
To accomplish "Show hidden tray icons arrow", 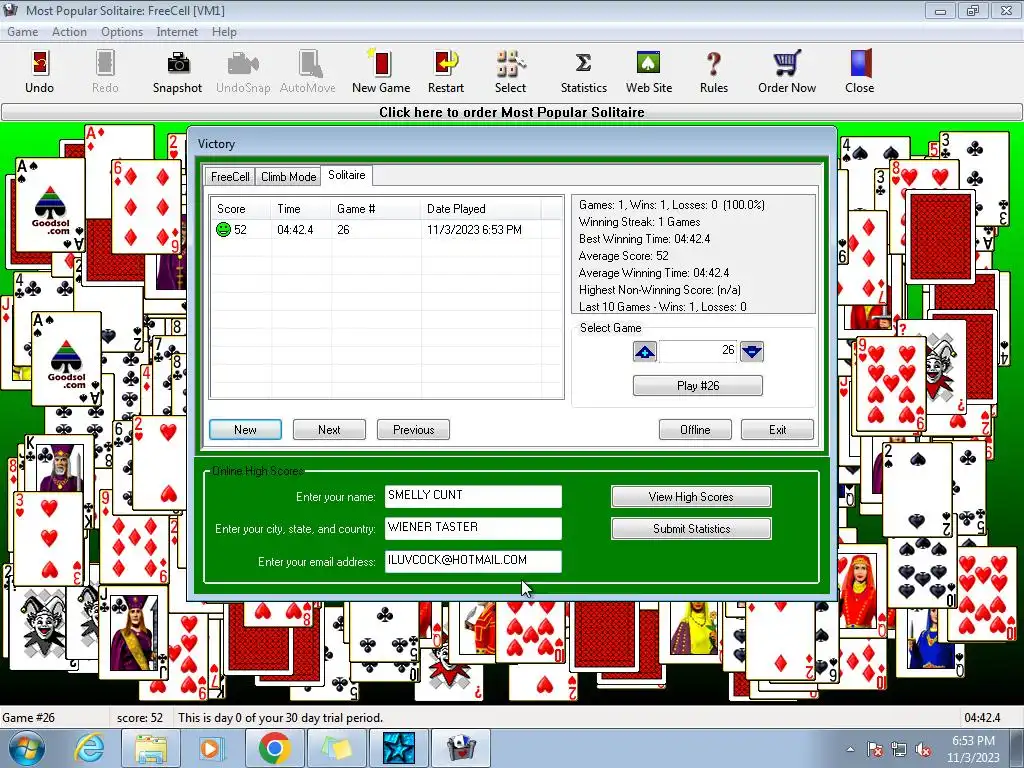I will pos(850,749).
